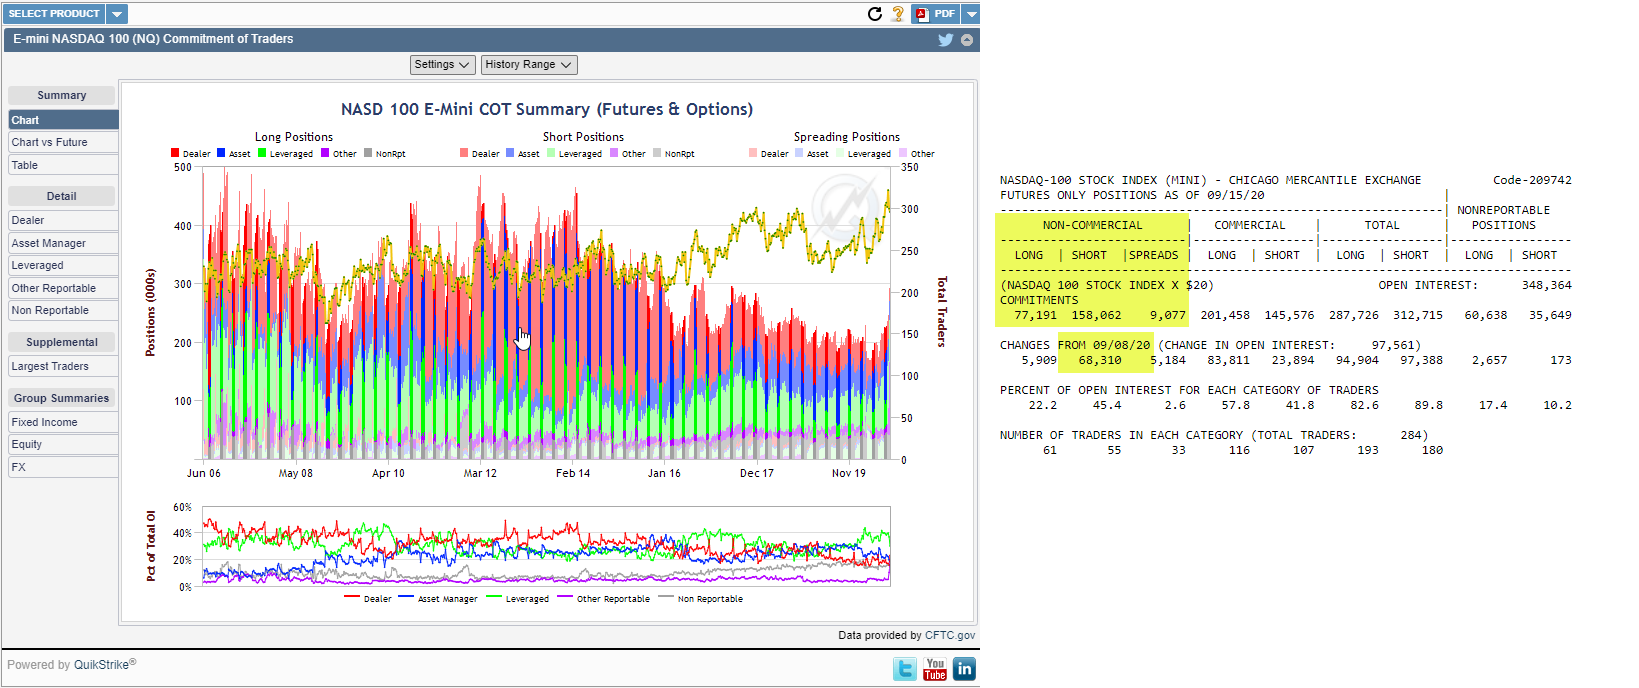Expand the SELECT PRODUCT dropdown arrow
This screenshot has height=688, width=1639.
117,14
